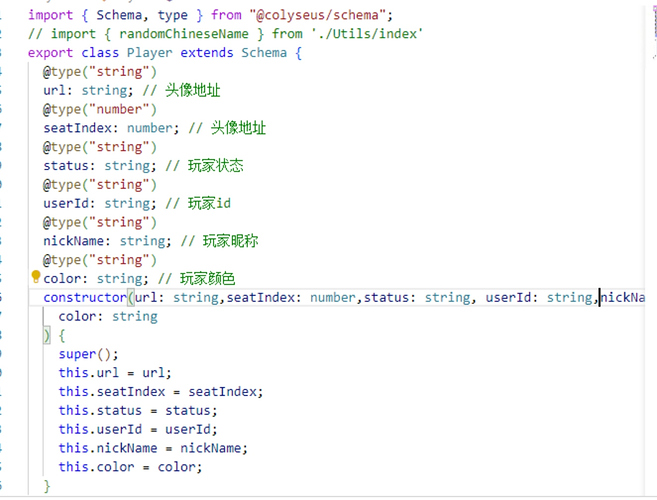This screenshot has height=500, width=657.
Task: Click the seatIndex property declaration
Action: tap(78, 128)
